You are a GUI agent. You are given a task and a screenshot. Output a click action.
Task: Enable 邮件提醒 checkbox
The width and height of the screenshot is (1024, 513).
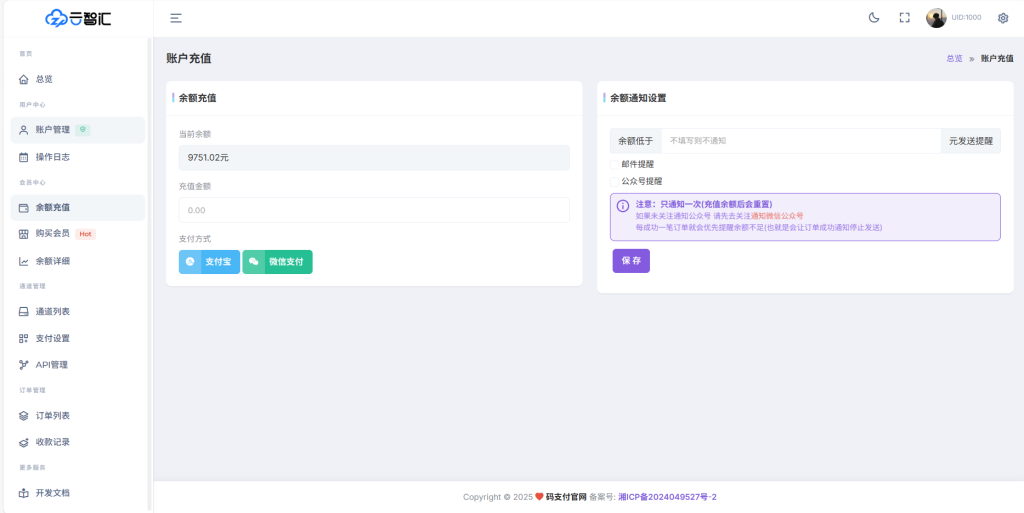click(x=615, y=164)
